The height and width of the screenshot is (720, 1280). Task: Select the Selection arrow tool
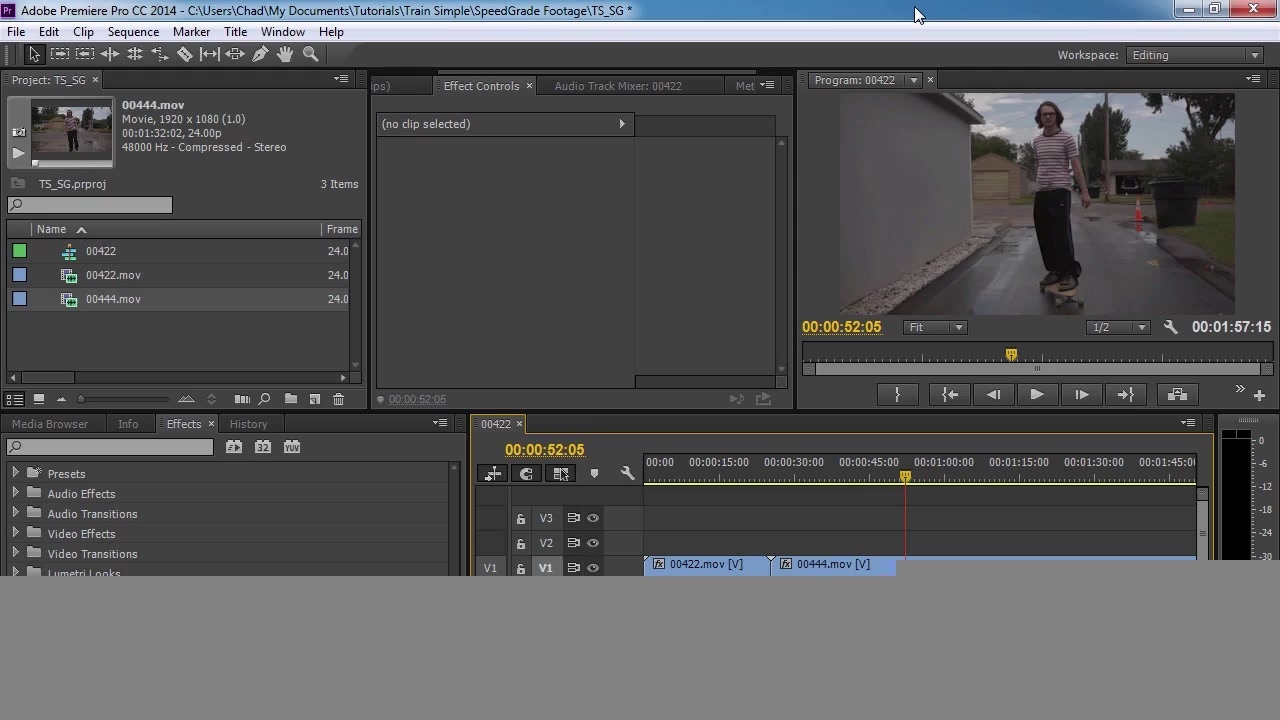(34, 55)
